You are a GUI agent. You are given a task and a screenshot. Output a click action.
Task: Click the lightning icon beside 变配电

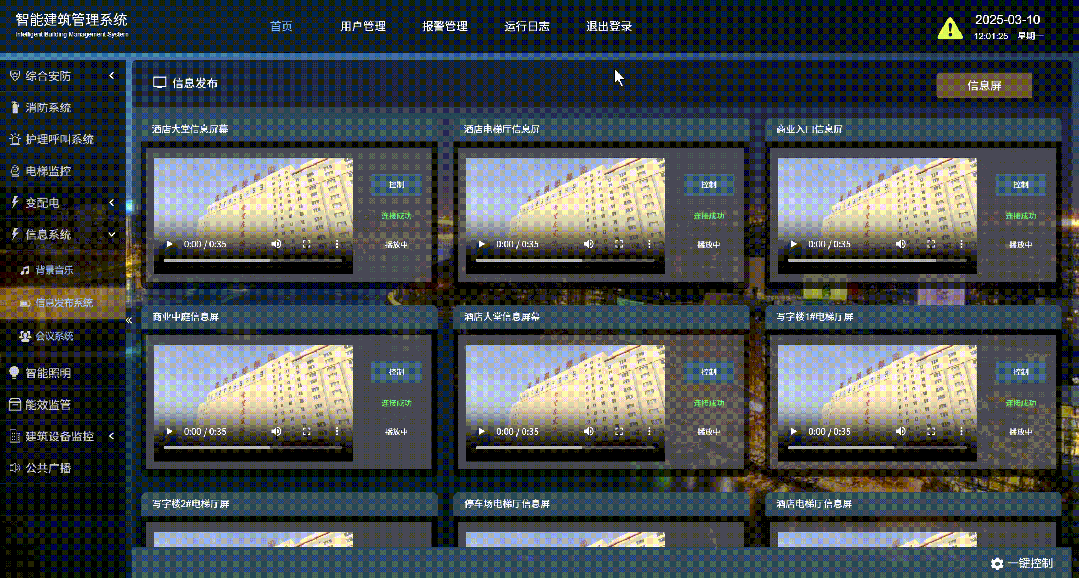(14, 202)
